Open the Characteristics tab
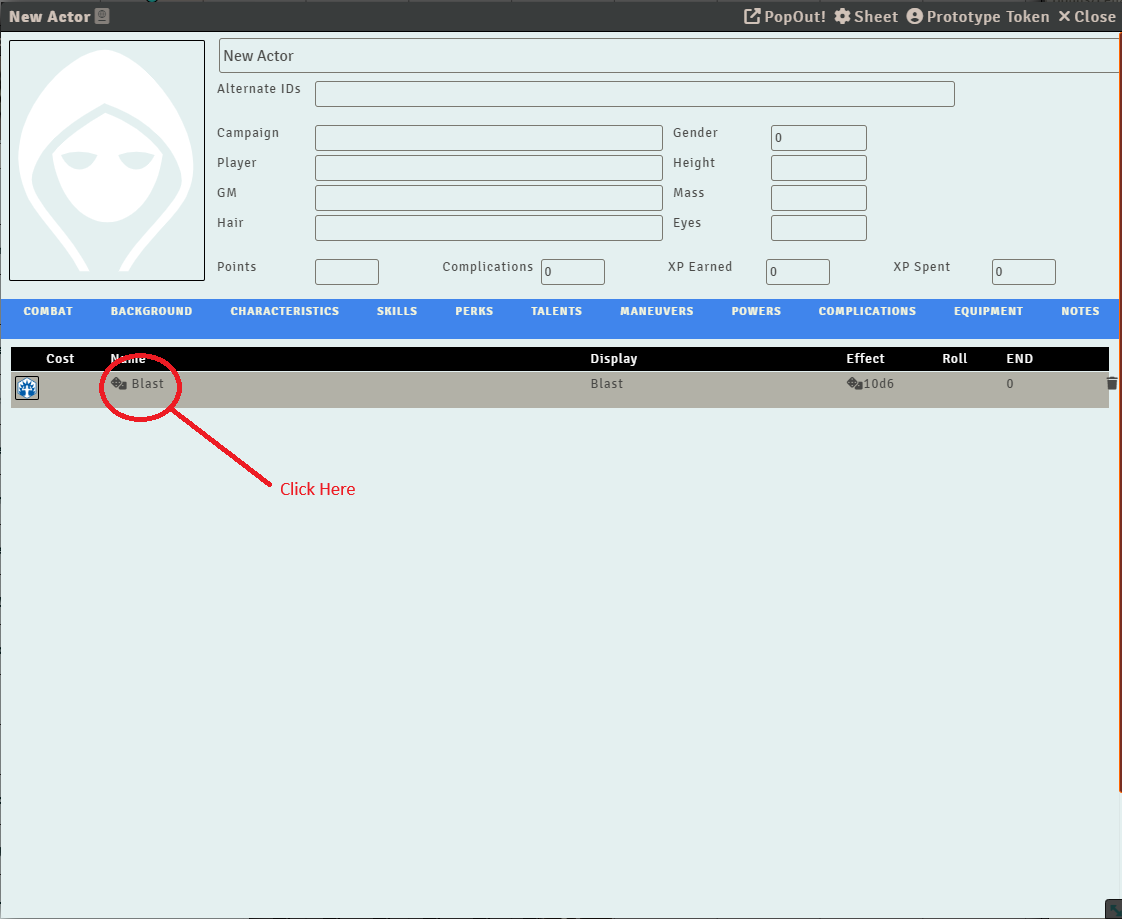 [284, 312]
